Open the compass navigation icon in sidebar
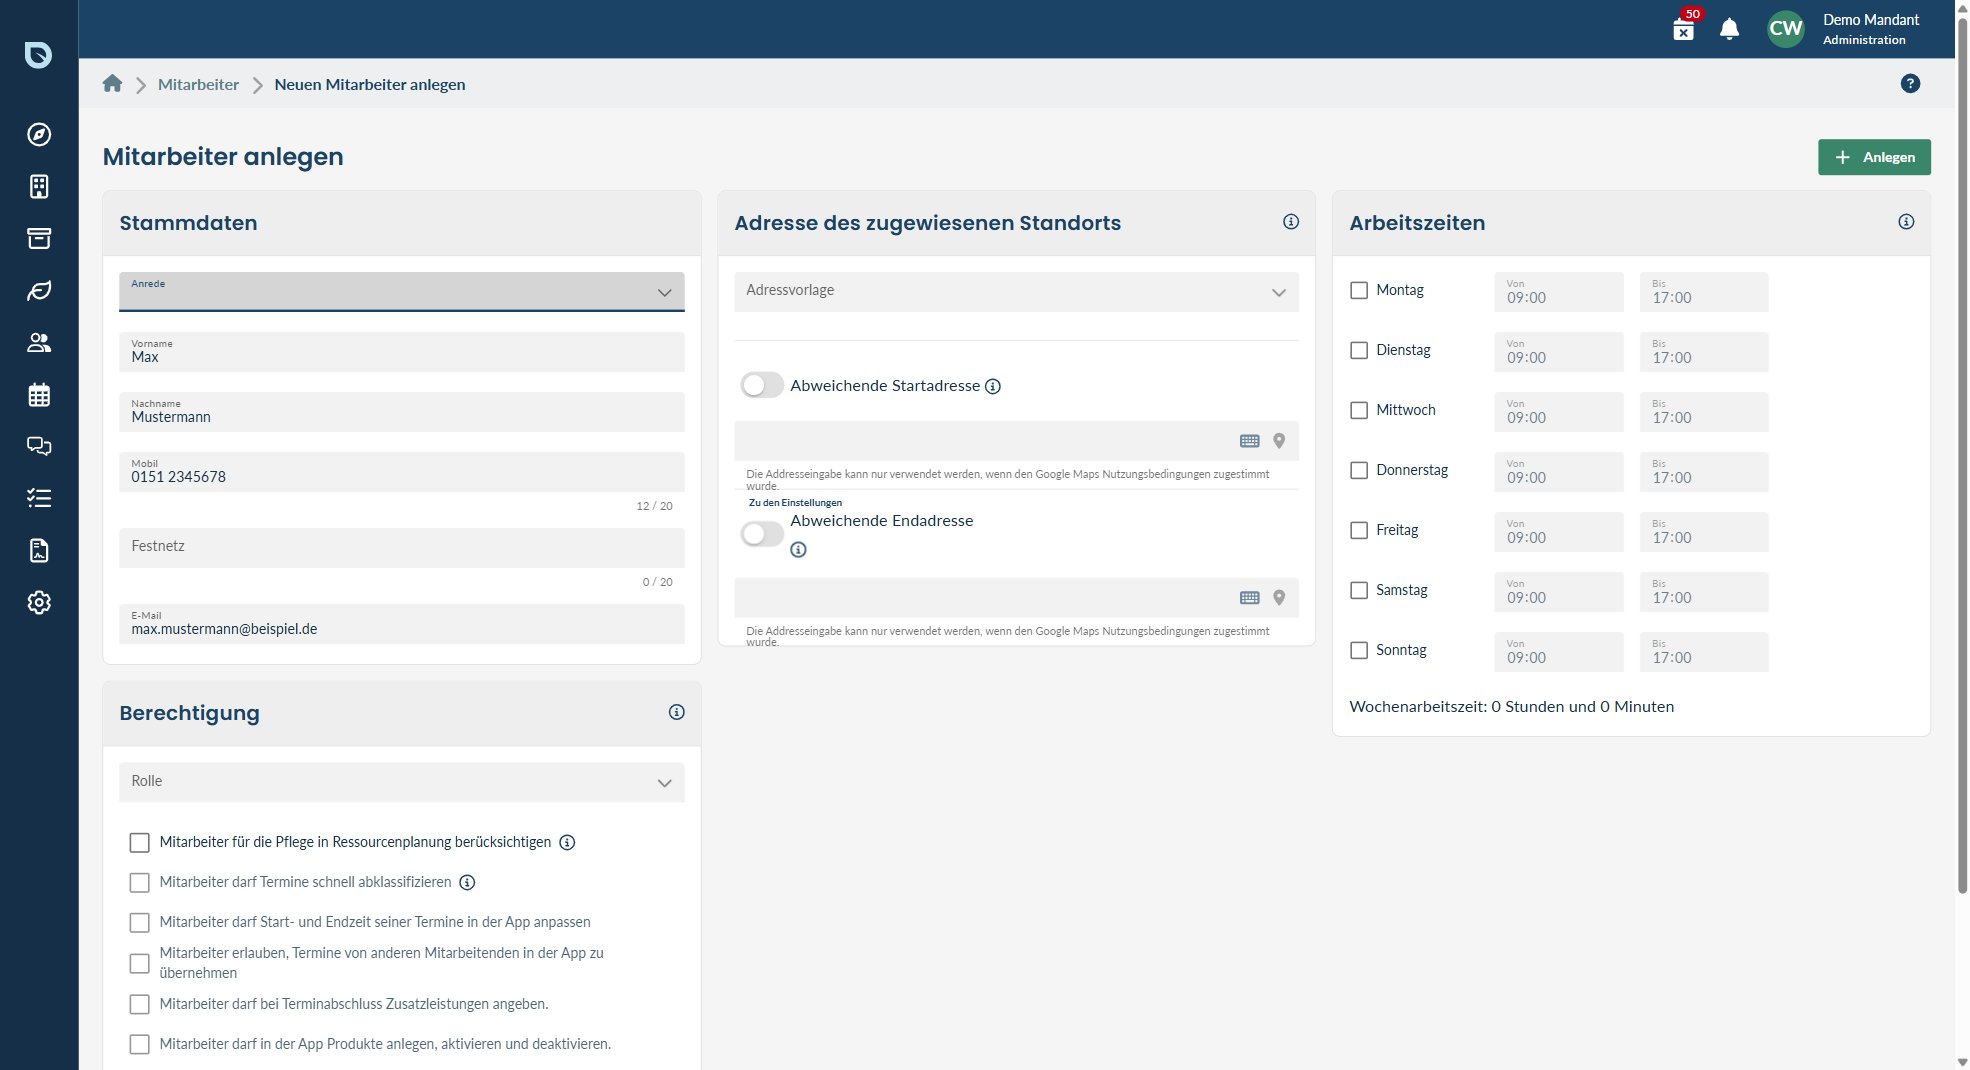This screenshot has width=1970, height=1070. click(39, 134)
